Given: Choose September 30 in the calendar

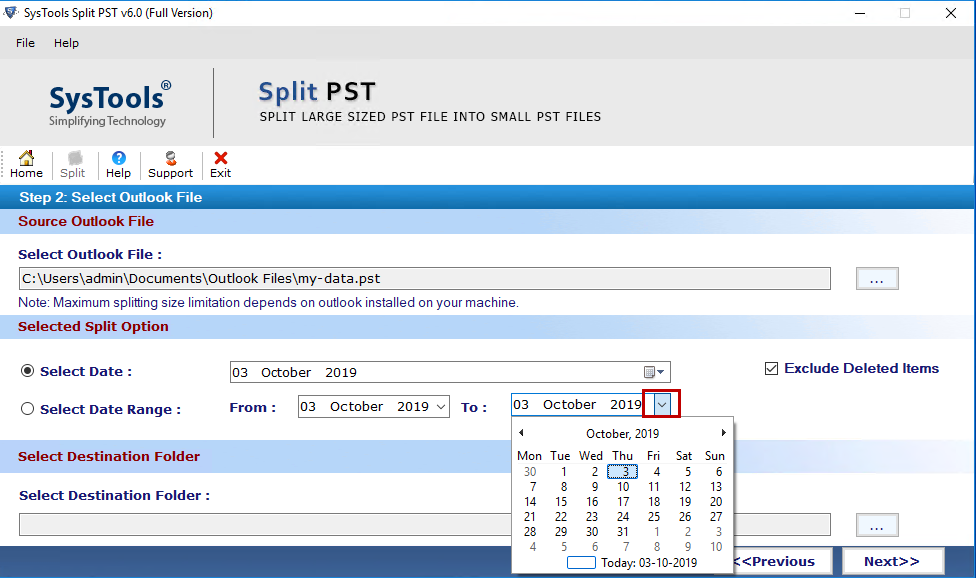Looking at the screenshot, I should (x=530, y=472).
